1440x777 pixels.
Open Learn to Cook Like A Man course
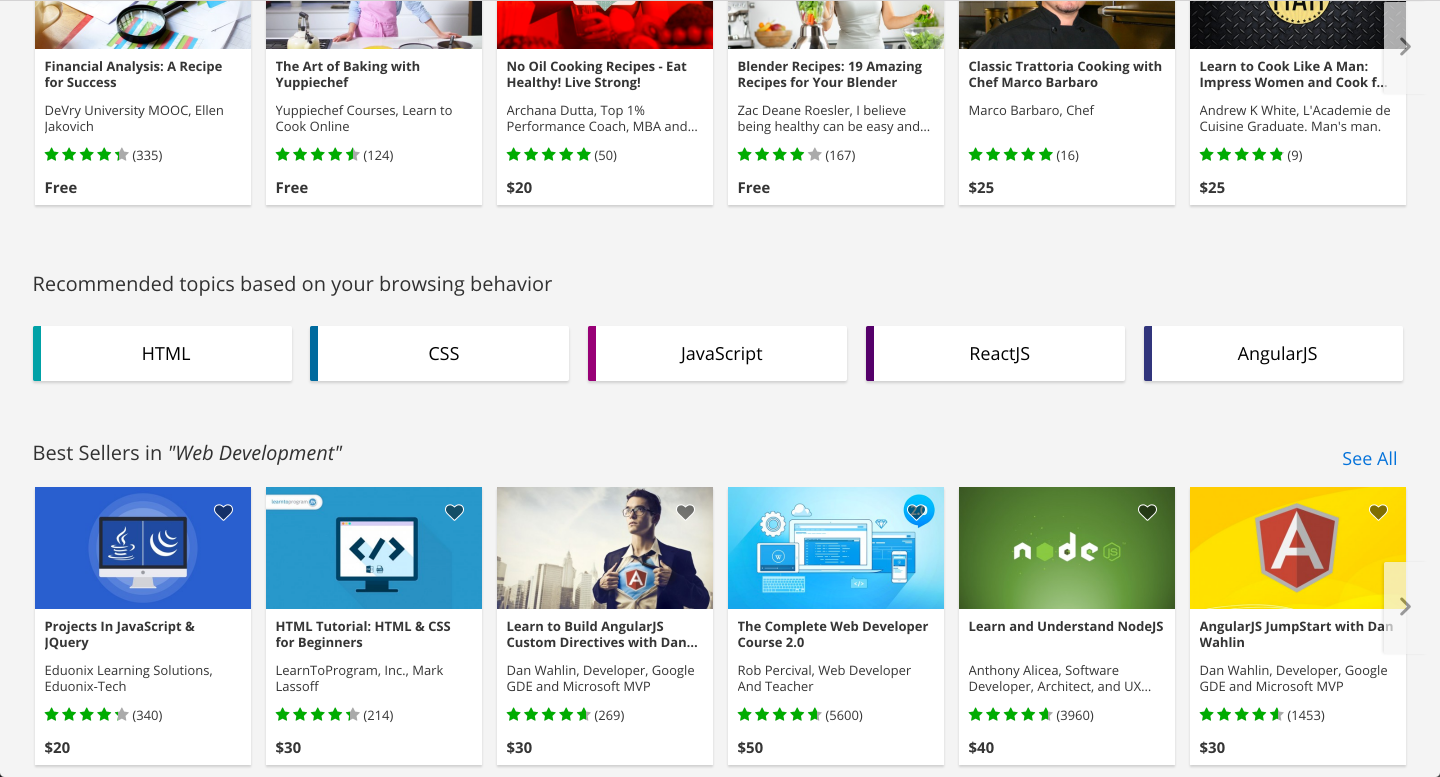point(1293,74)
